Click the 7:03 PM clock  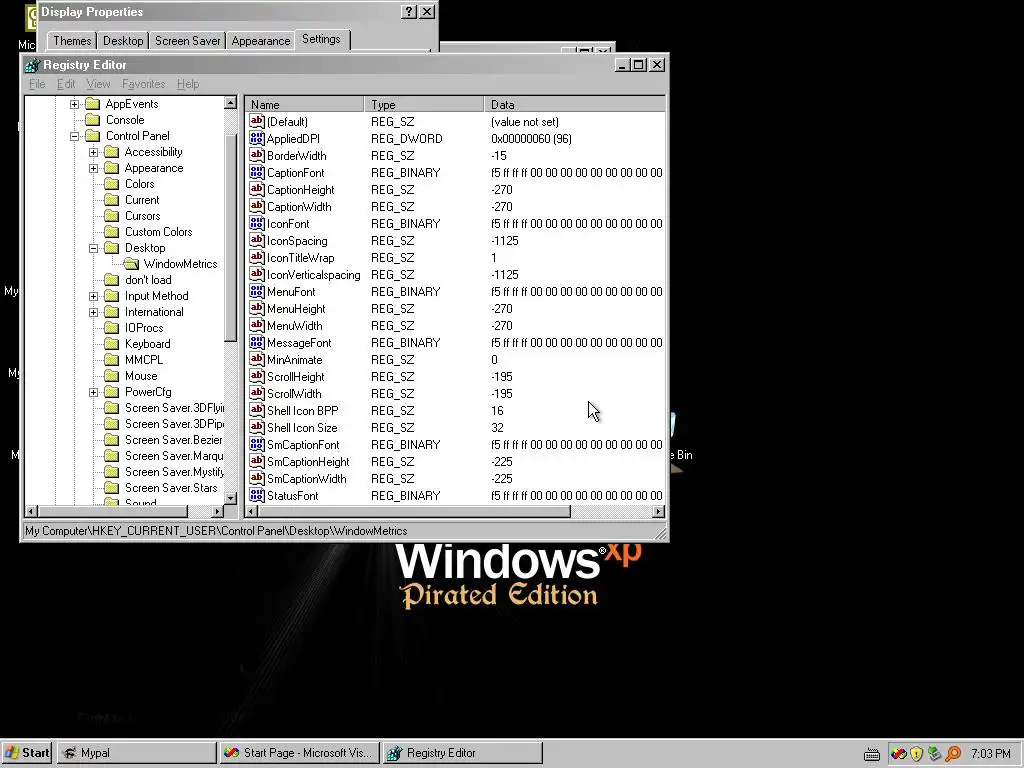990,754
